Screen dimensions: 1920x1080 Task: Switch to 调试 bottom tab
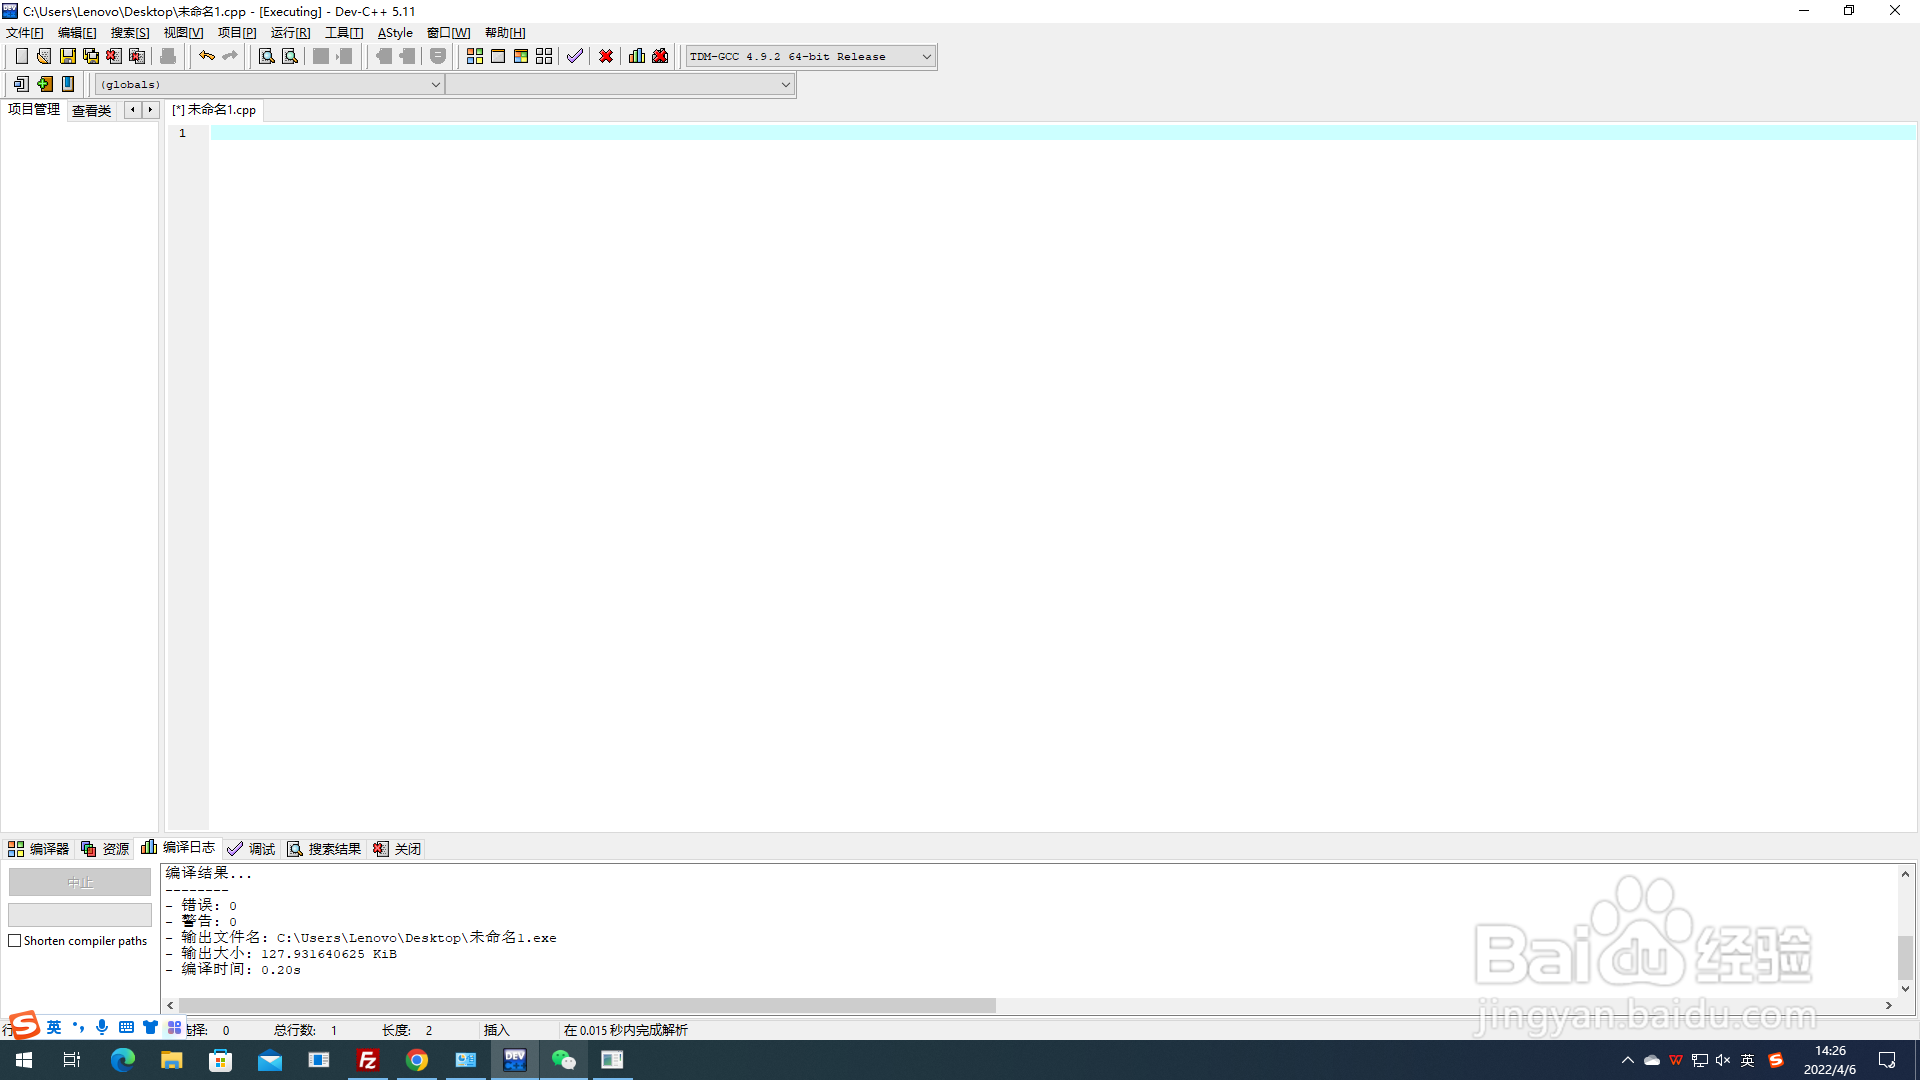point(251,849)
